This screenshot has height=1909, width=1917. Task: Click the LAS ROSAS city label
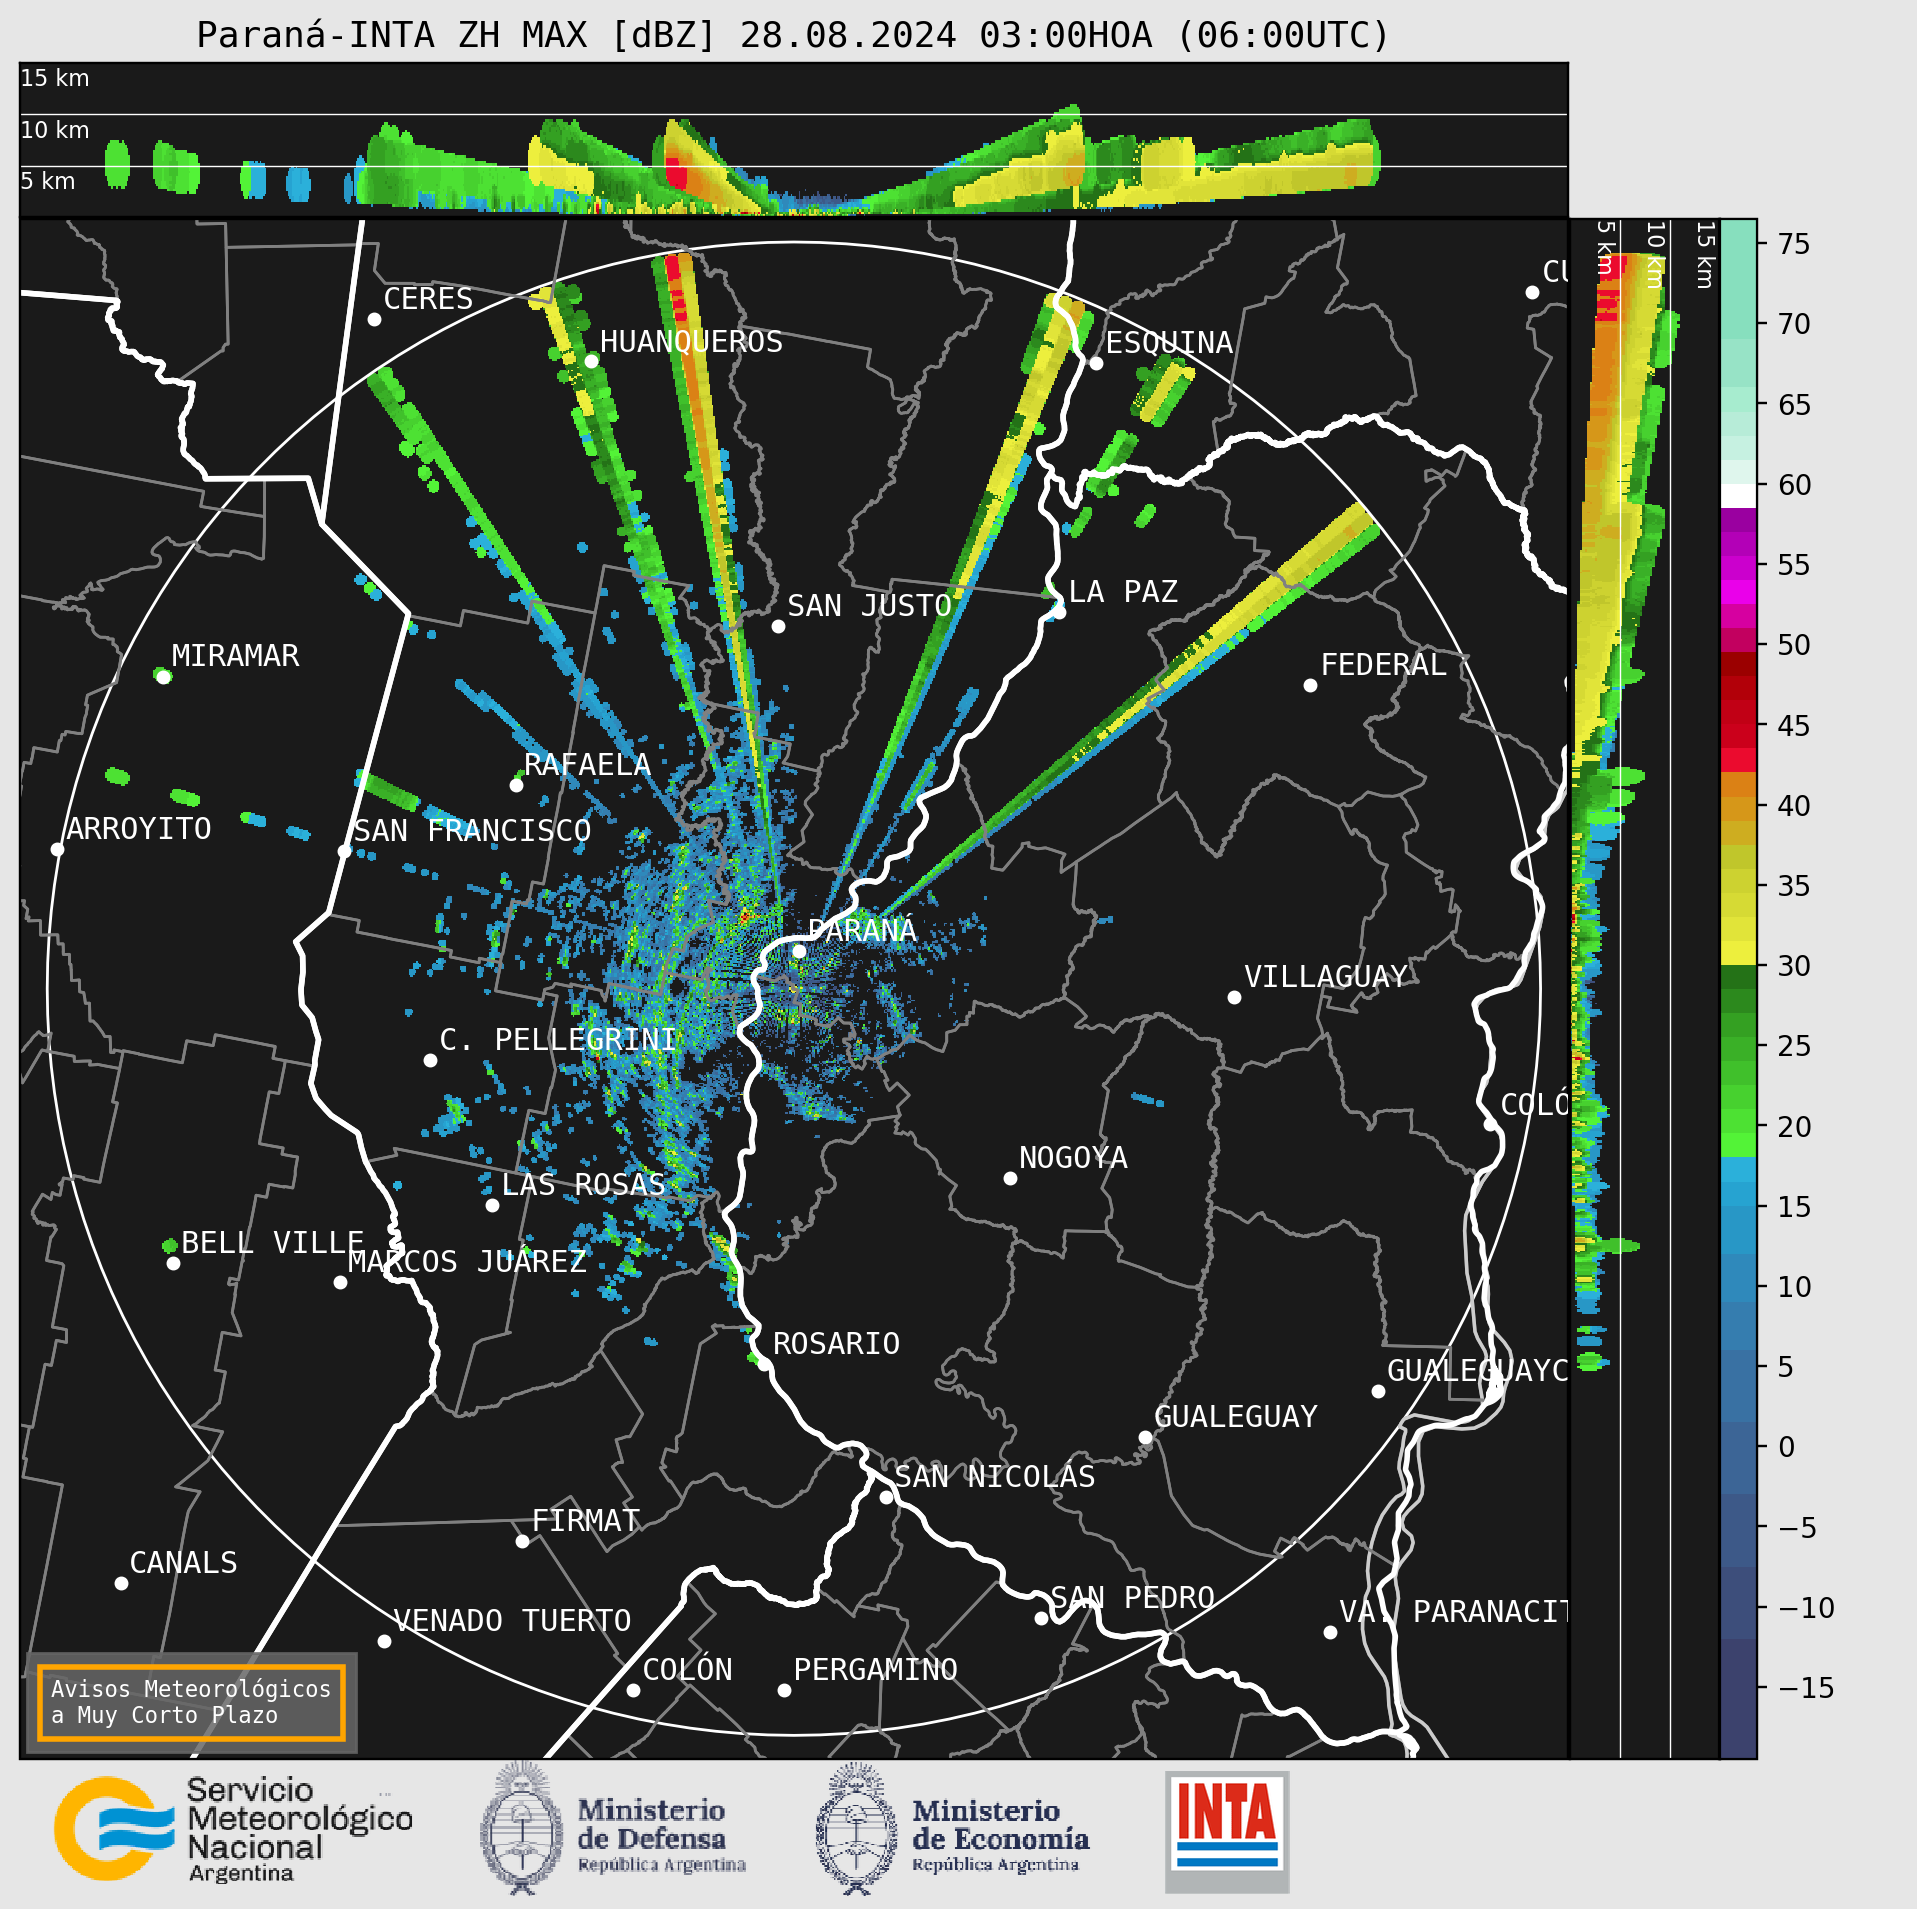(x=583, y=1185)
